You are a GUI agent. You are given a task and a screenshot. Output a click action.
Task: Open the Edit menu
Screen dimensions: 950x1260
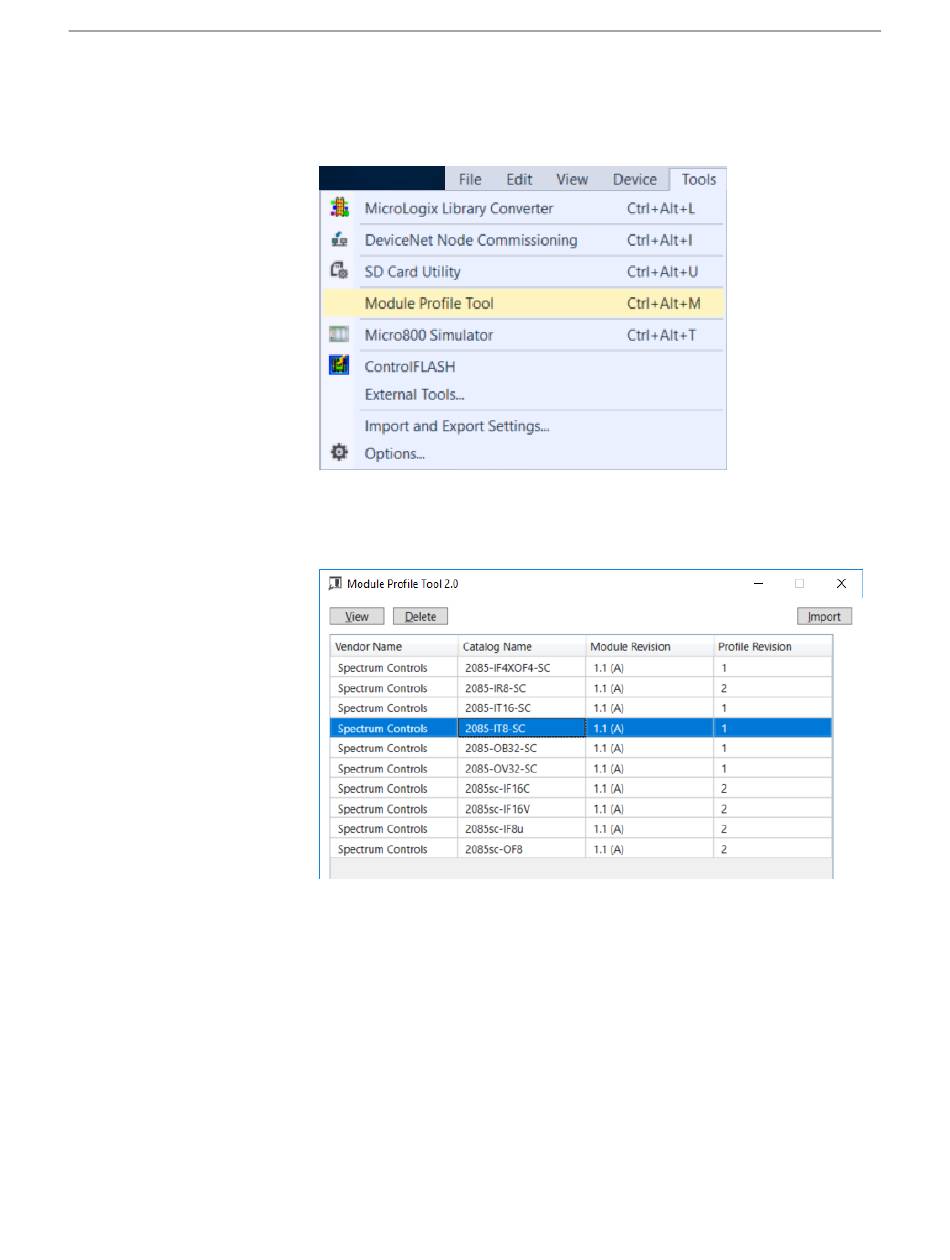pyautogui.click(x=519, y=179)
